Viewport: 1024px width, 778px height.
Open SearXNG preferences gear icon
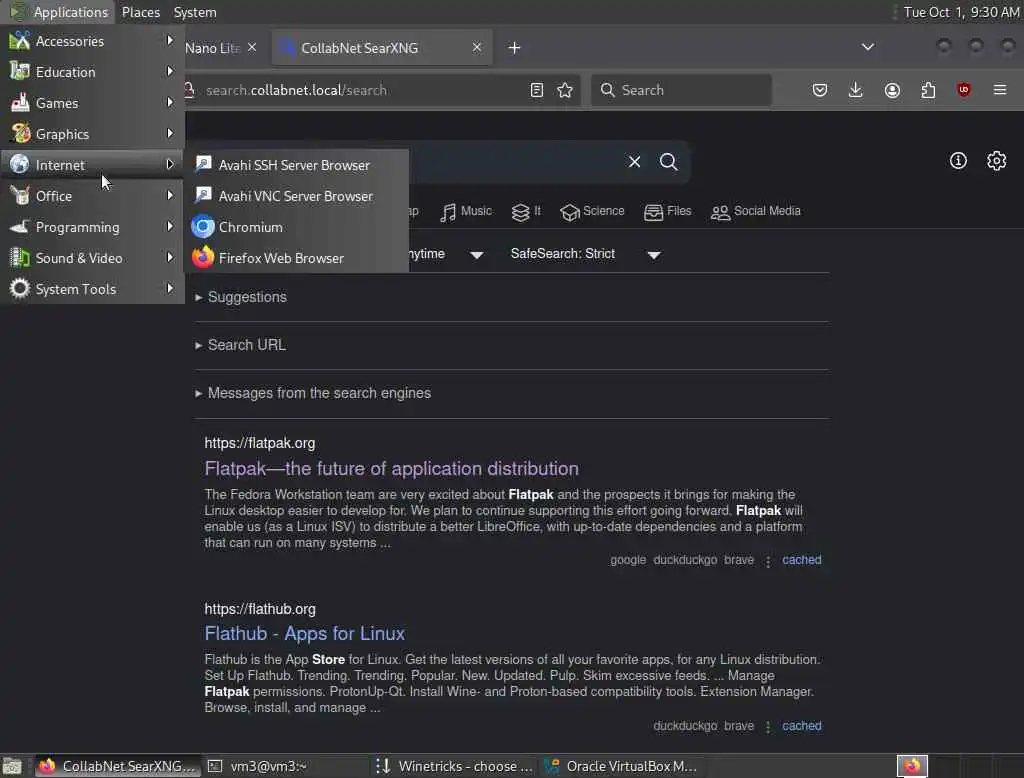[997, 161]
